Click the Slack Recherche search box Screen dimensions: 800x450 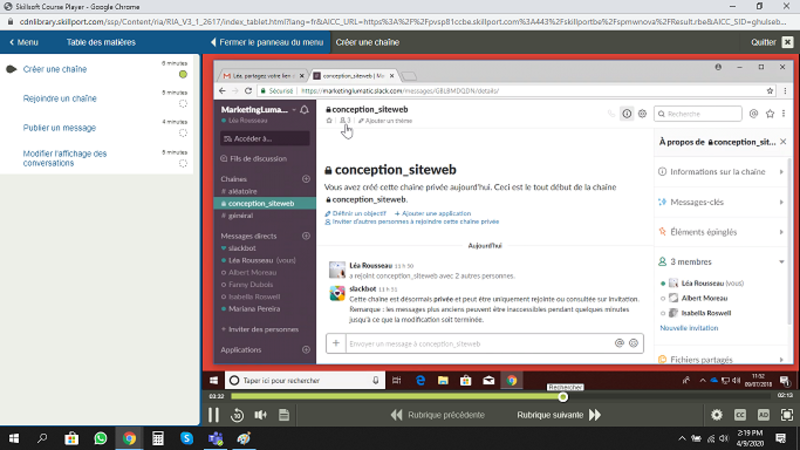pyautogui.click(x=697, y=114)
